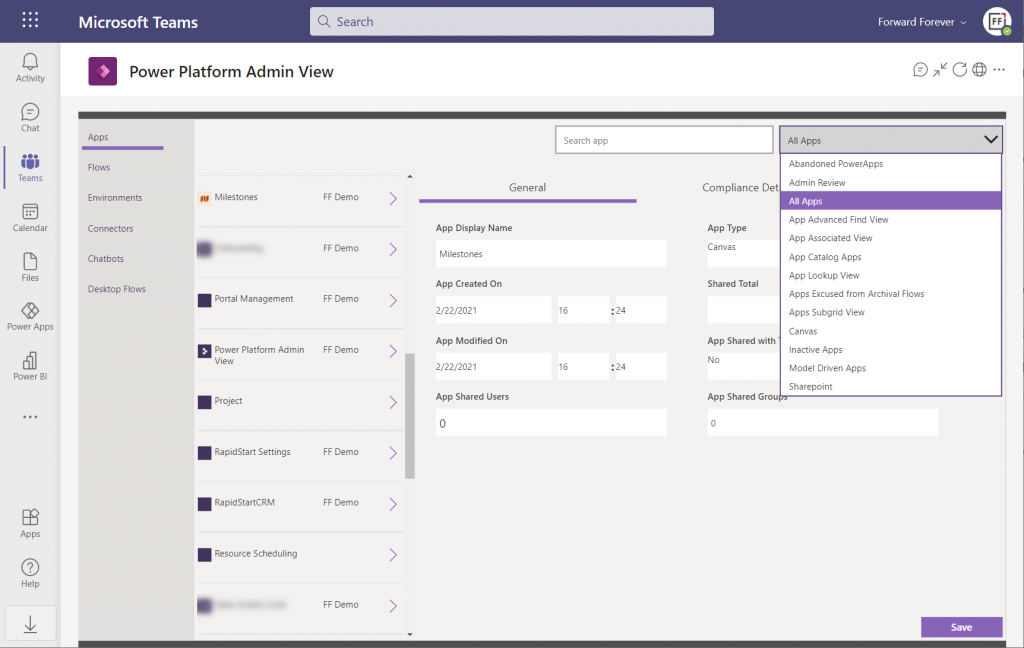Click the App Created On date field
This screenshot has height=648, width=1024.
click(493, 310)
